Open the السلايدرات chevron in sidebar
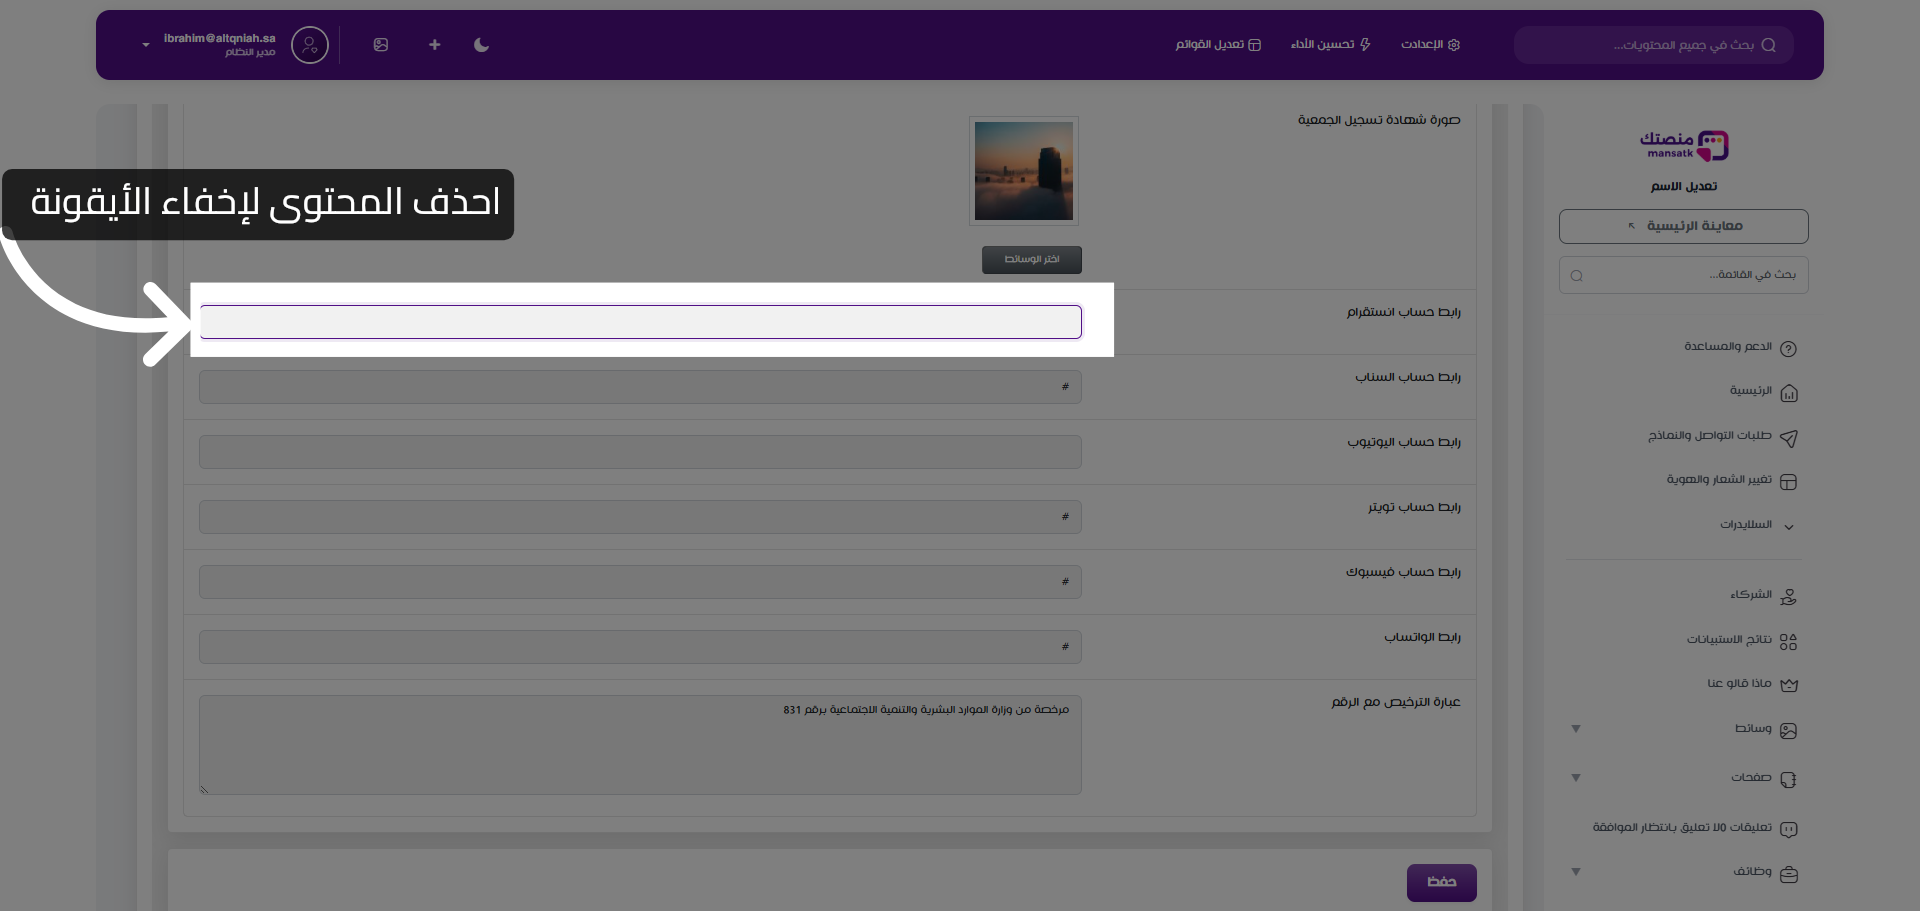Viewport: 1920px width, 911px height. click(1788, 525)
